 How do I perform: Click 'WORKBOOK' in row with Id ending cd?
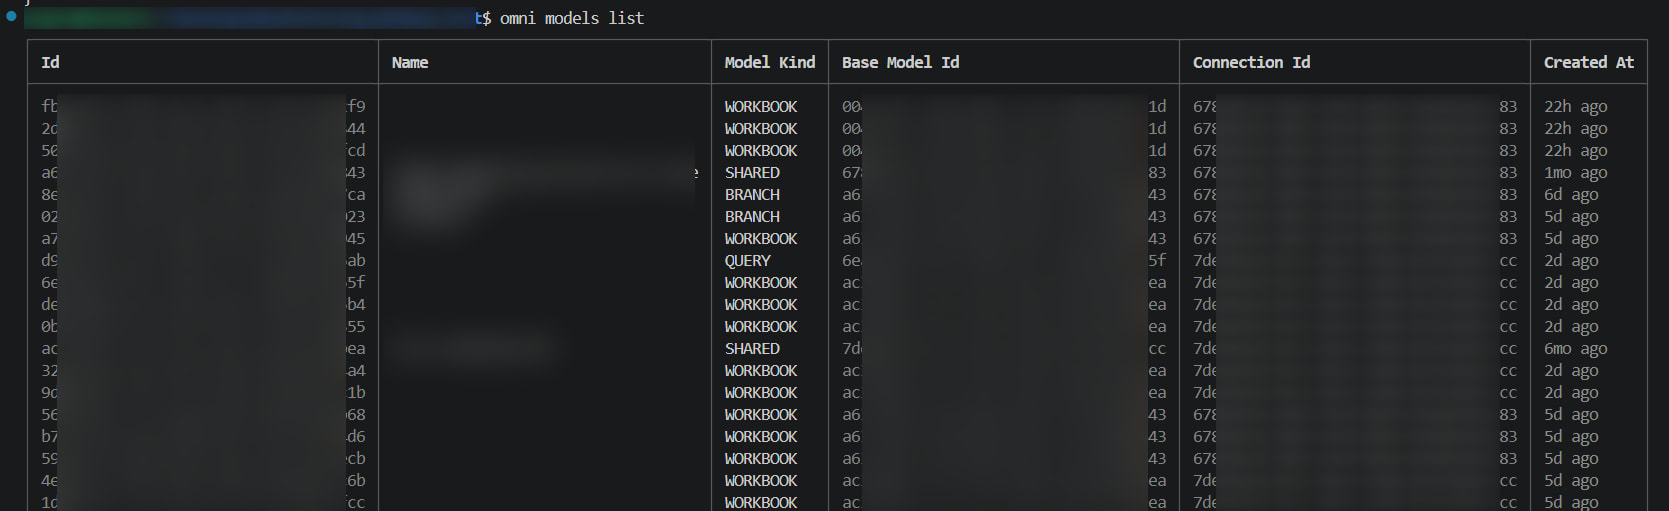click(761, 150)
